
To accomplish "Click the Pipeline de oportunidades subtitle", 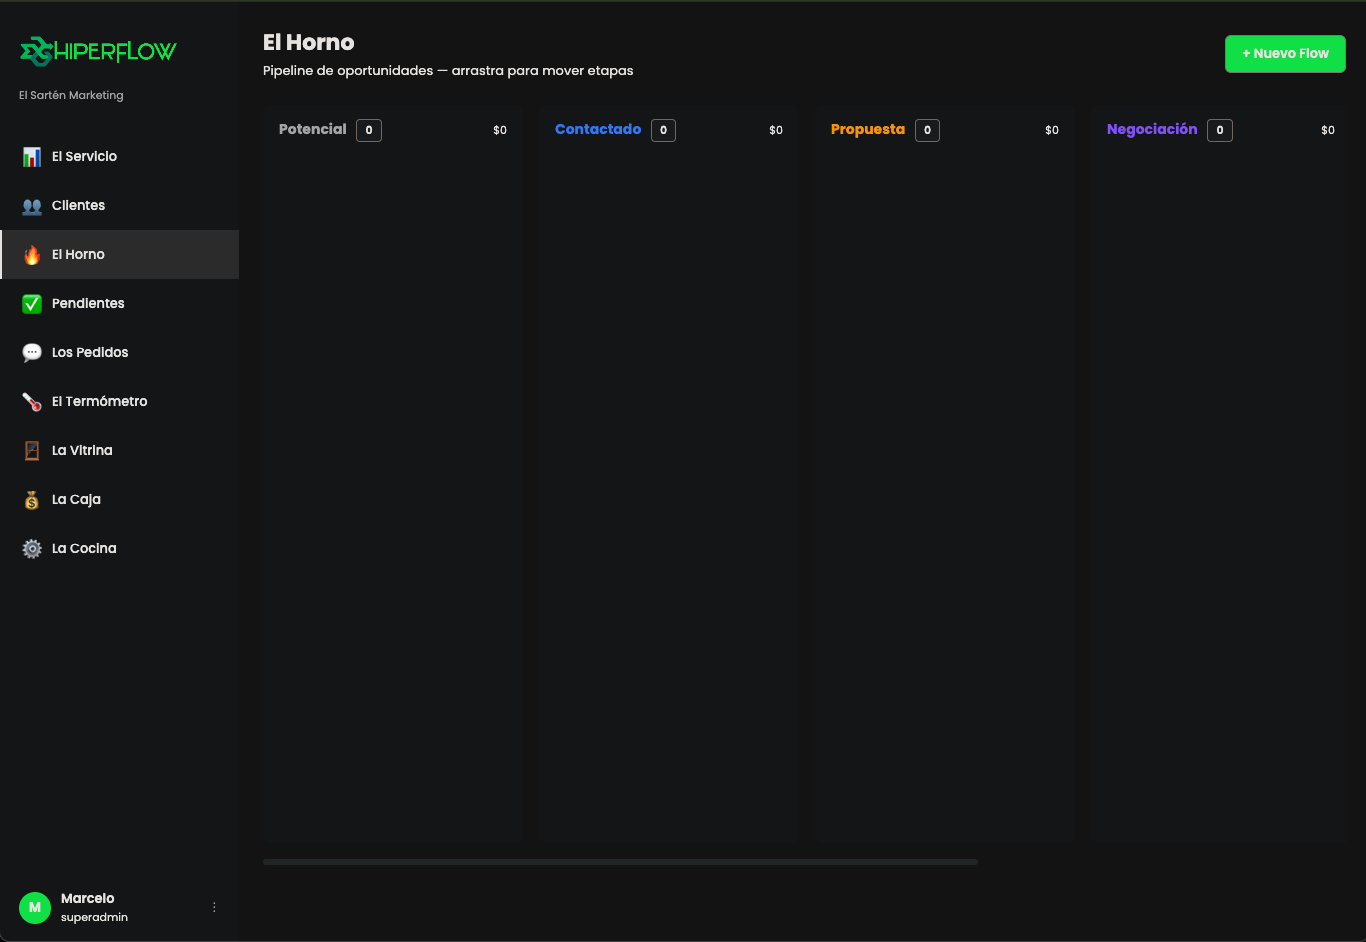I will pyautogui.click(x=448, y=71).
